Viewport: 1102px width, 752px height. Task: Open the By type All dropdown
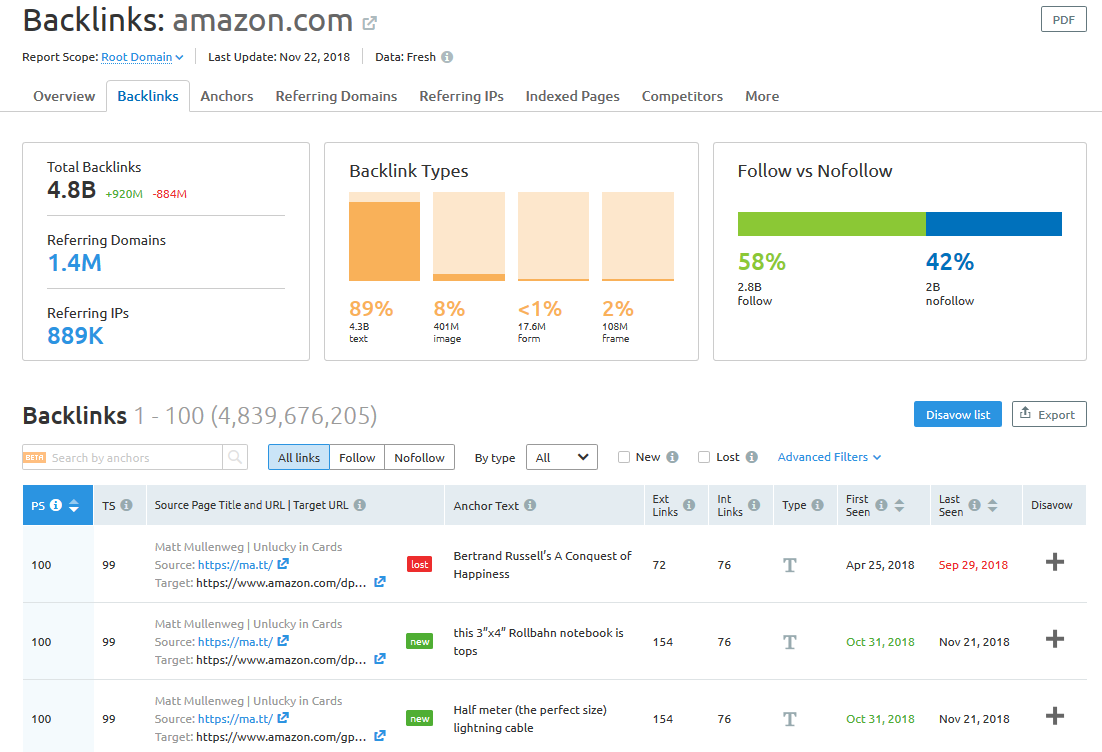point(562,458)
